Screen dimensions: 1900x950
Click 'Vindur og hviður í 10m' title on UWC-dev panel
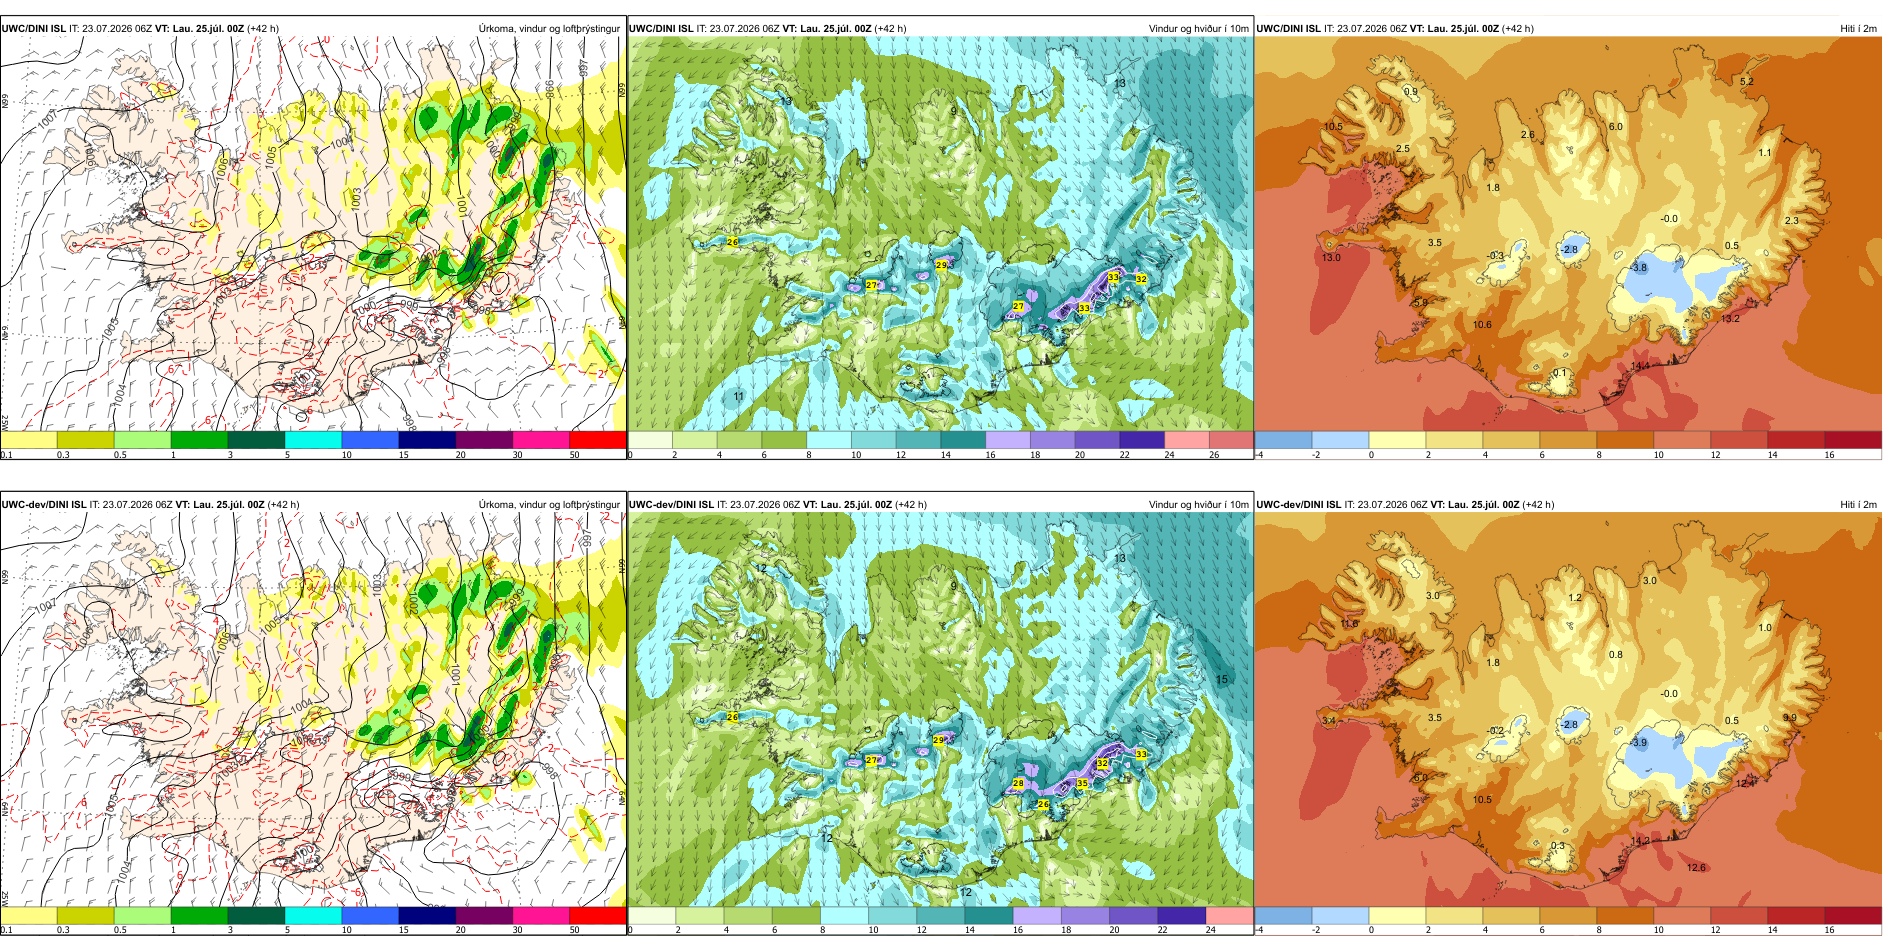(x=1198, y=505)
